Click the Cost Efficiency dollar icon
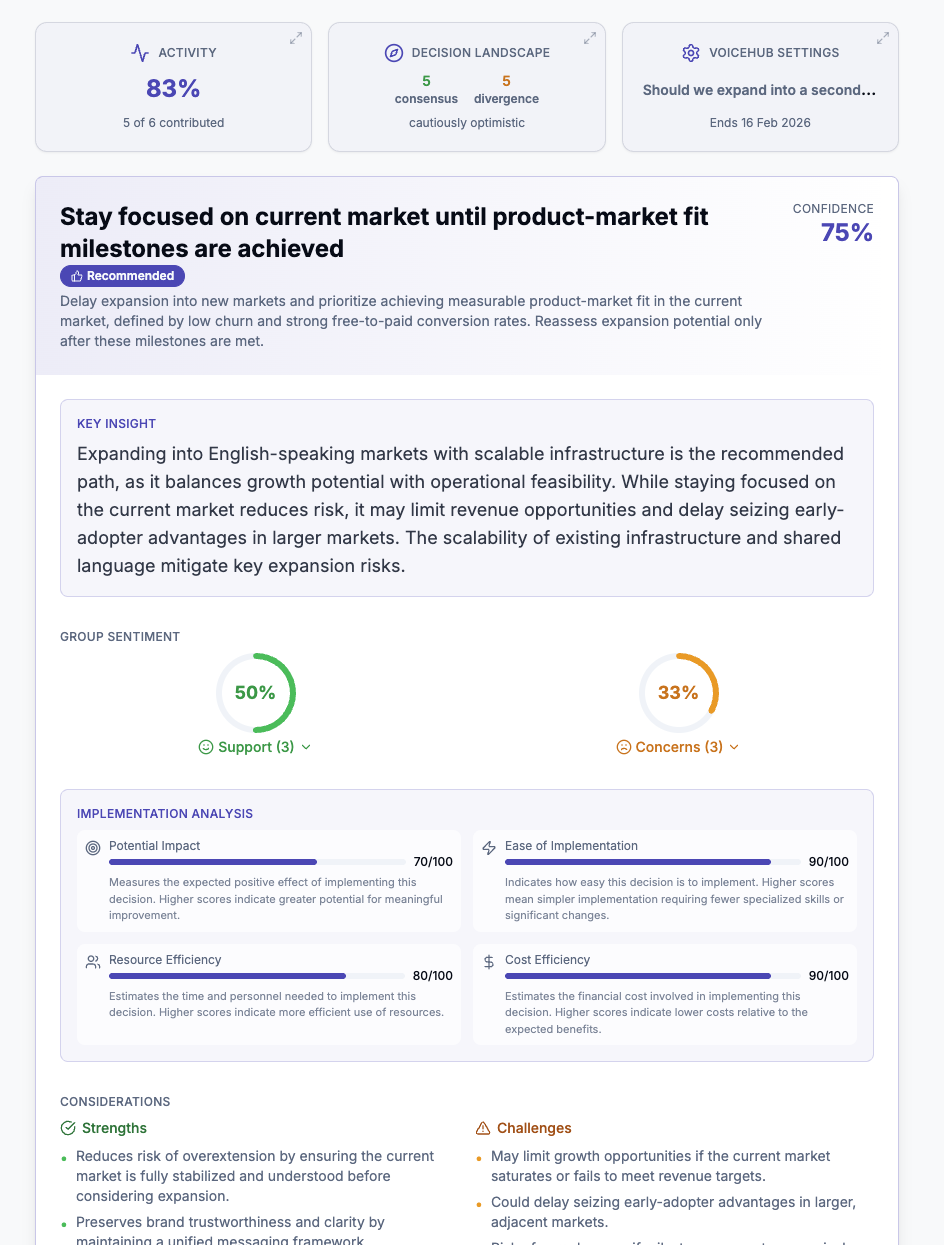The width and height of the screenshot is (944, 1245). (489, 960)
